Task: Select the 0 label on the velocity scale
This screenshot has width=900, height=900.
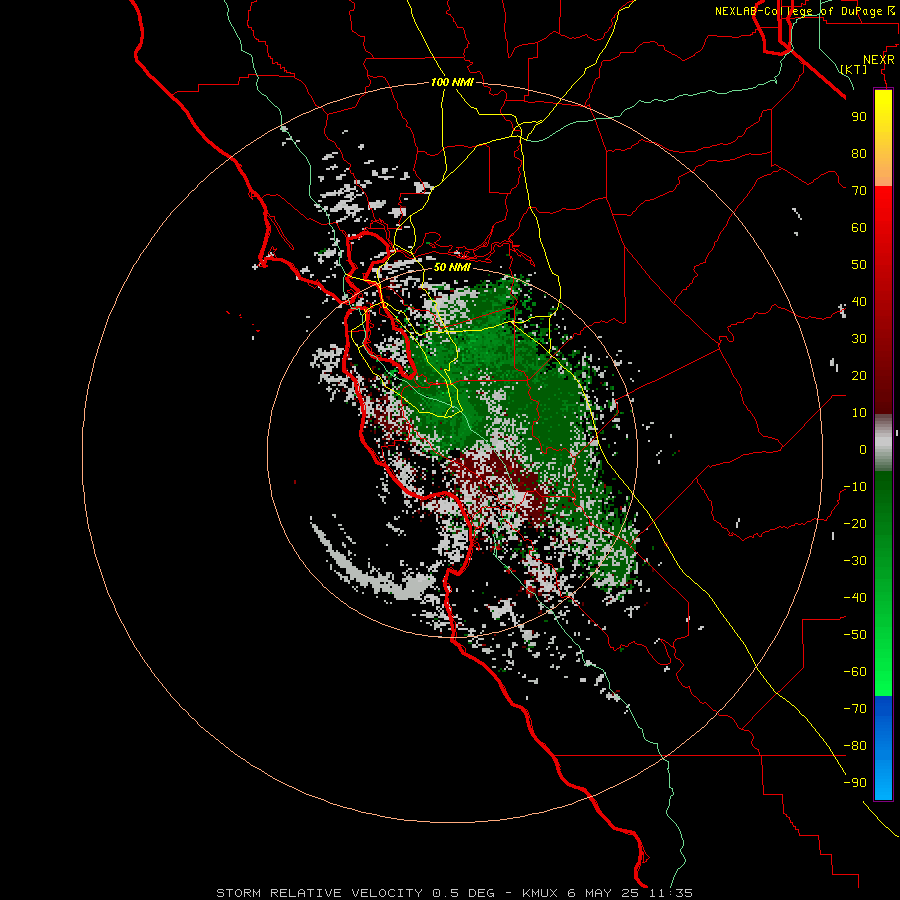Action: tap(863, 449)
